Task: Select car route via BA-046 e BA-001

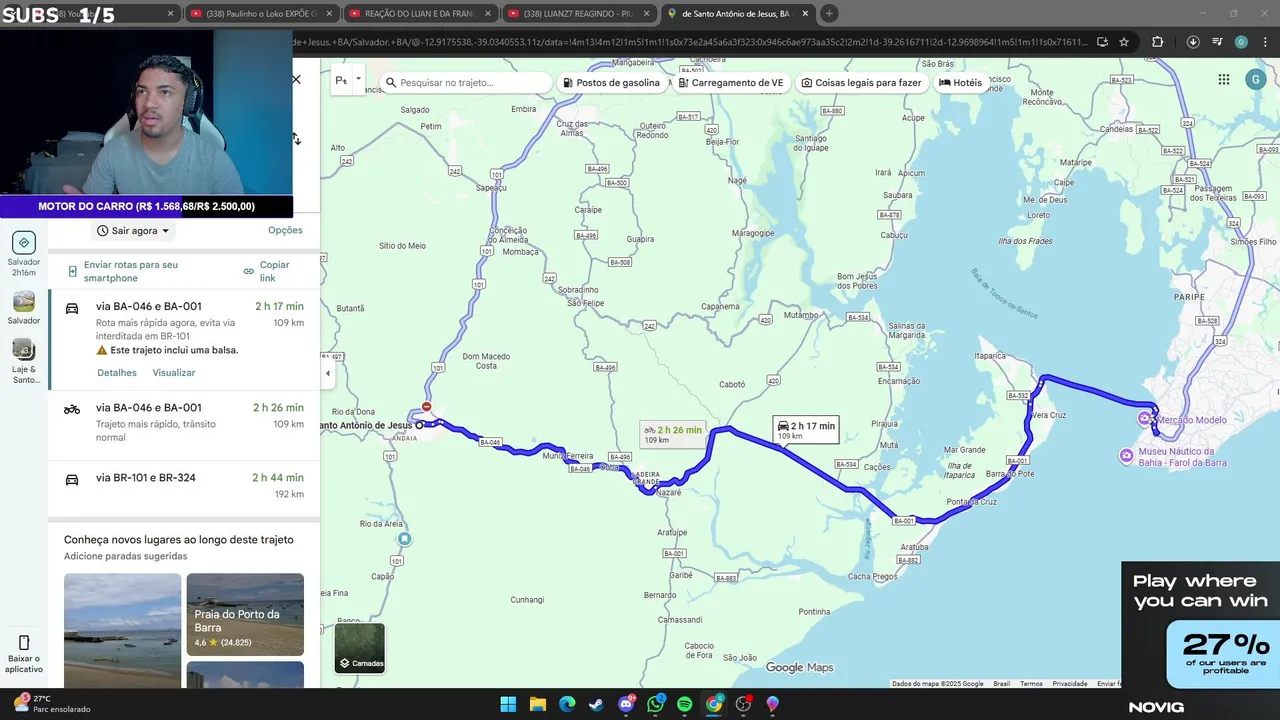Action: pyautogui.click(x=184, y=339)
